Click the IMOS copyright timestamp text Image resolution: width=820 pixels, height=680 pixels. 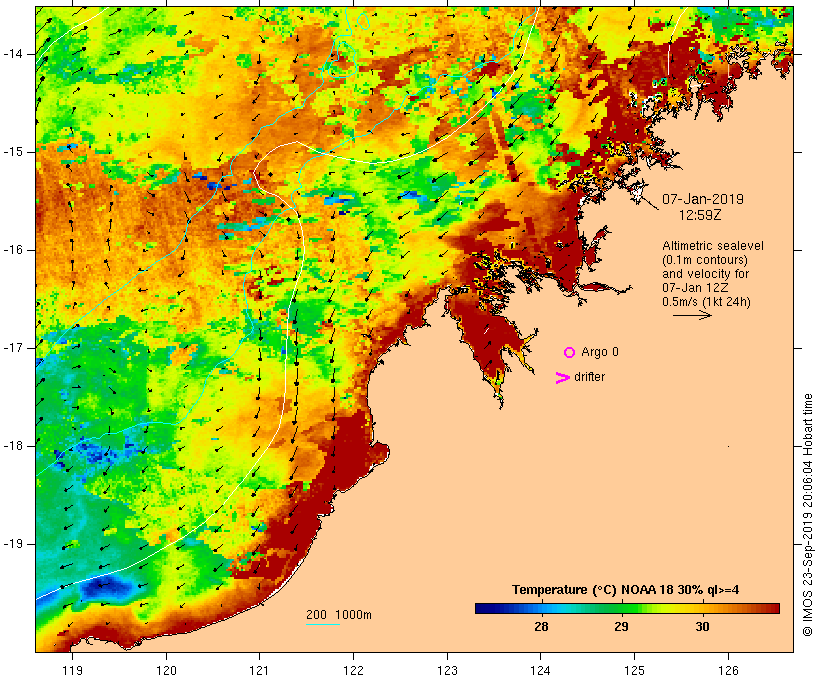click(x=807, y=515)
